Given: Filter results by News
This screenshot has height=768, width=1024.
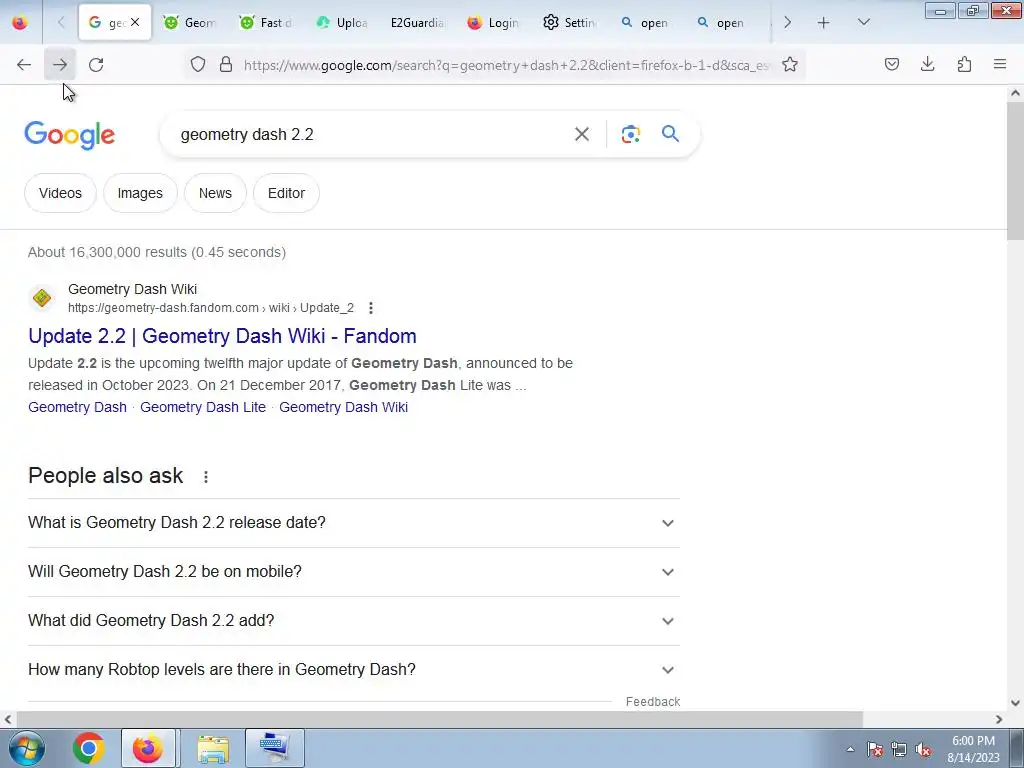Looking at the screenshot, I should click(x=216, y=193).
